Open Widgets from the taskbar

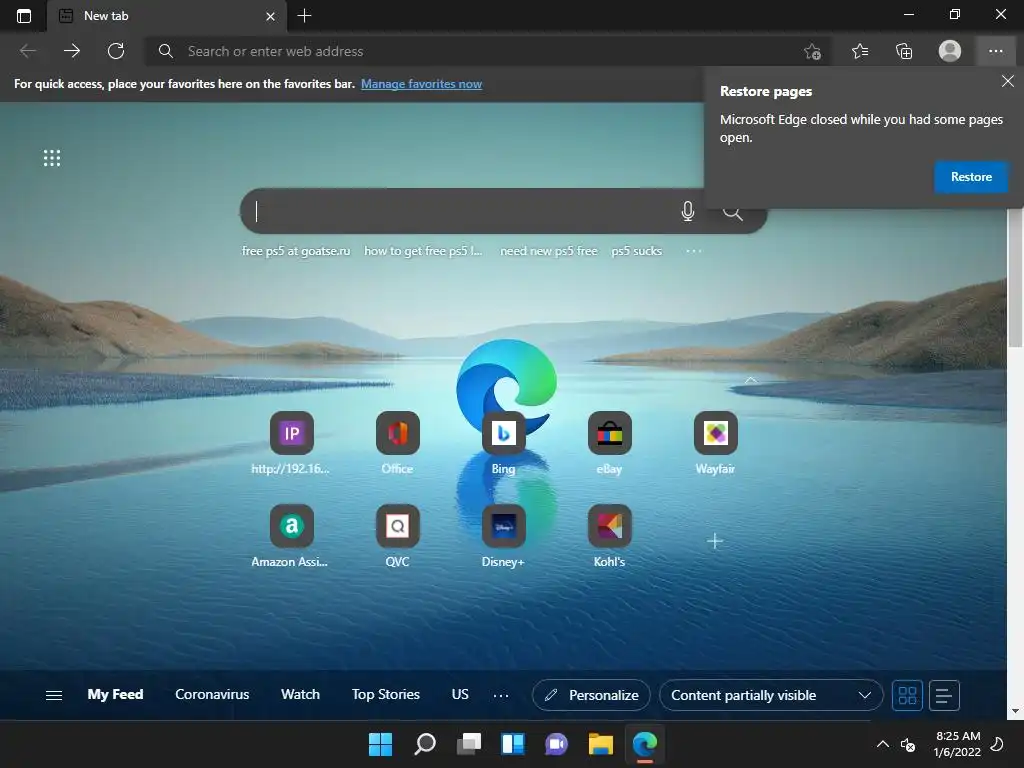point(513,744)
